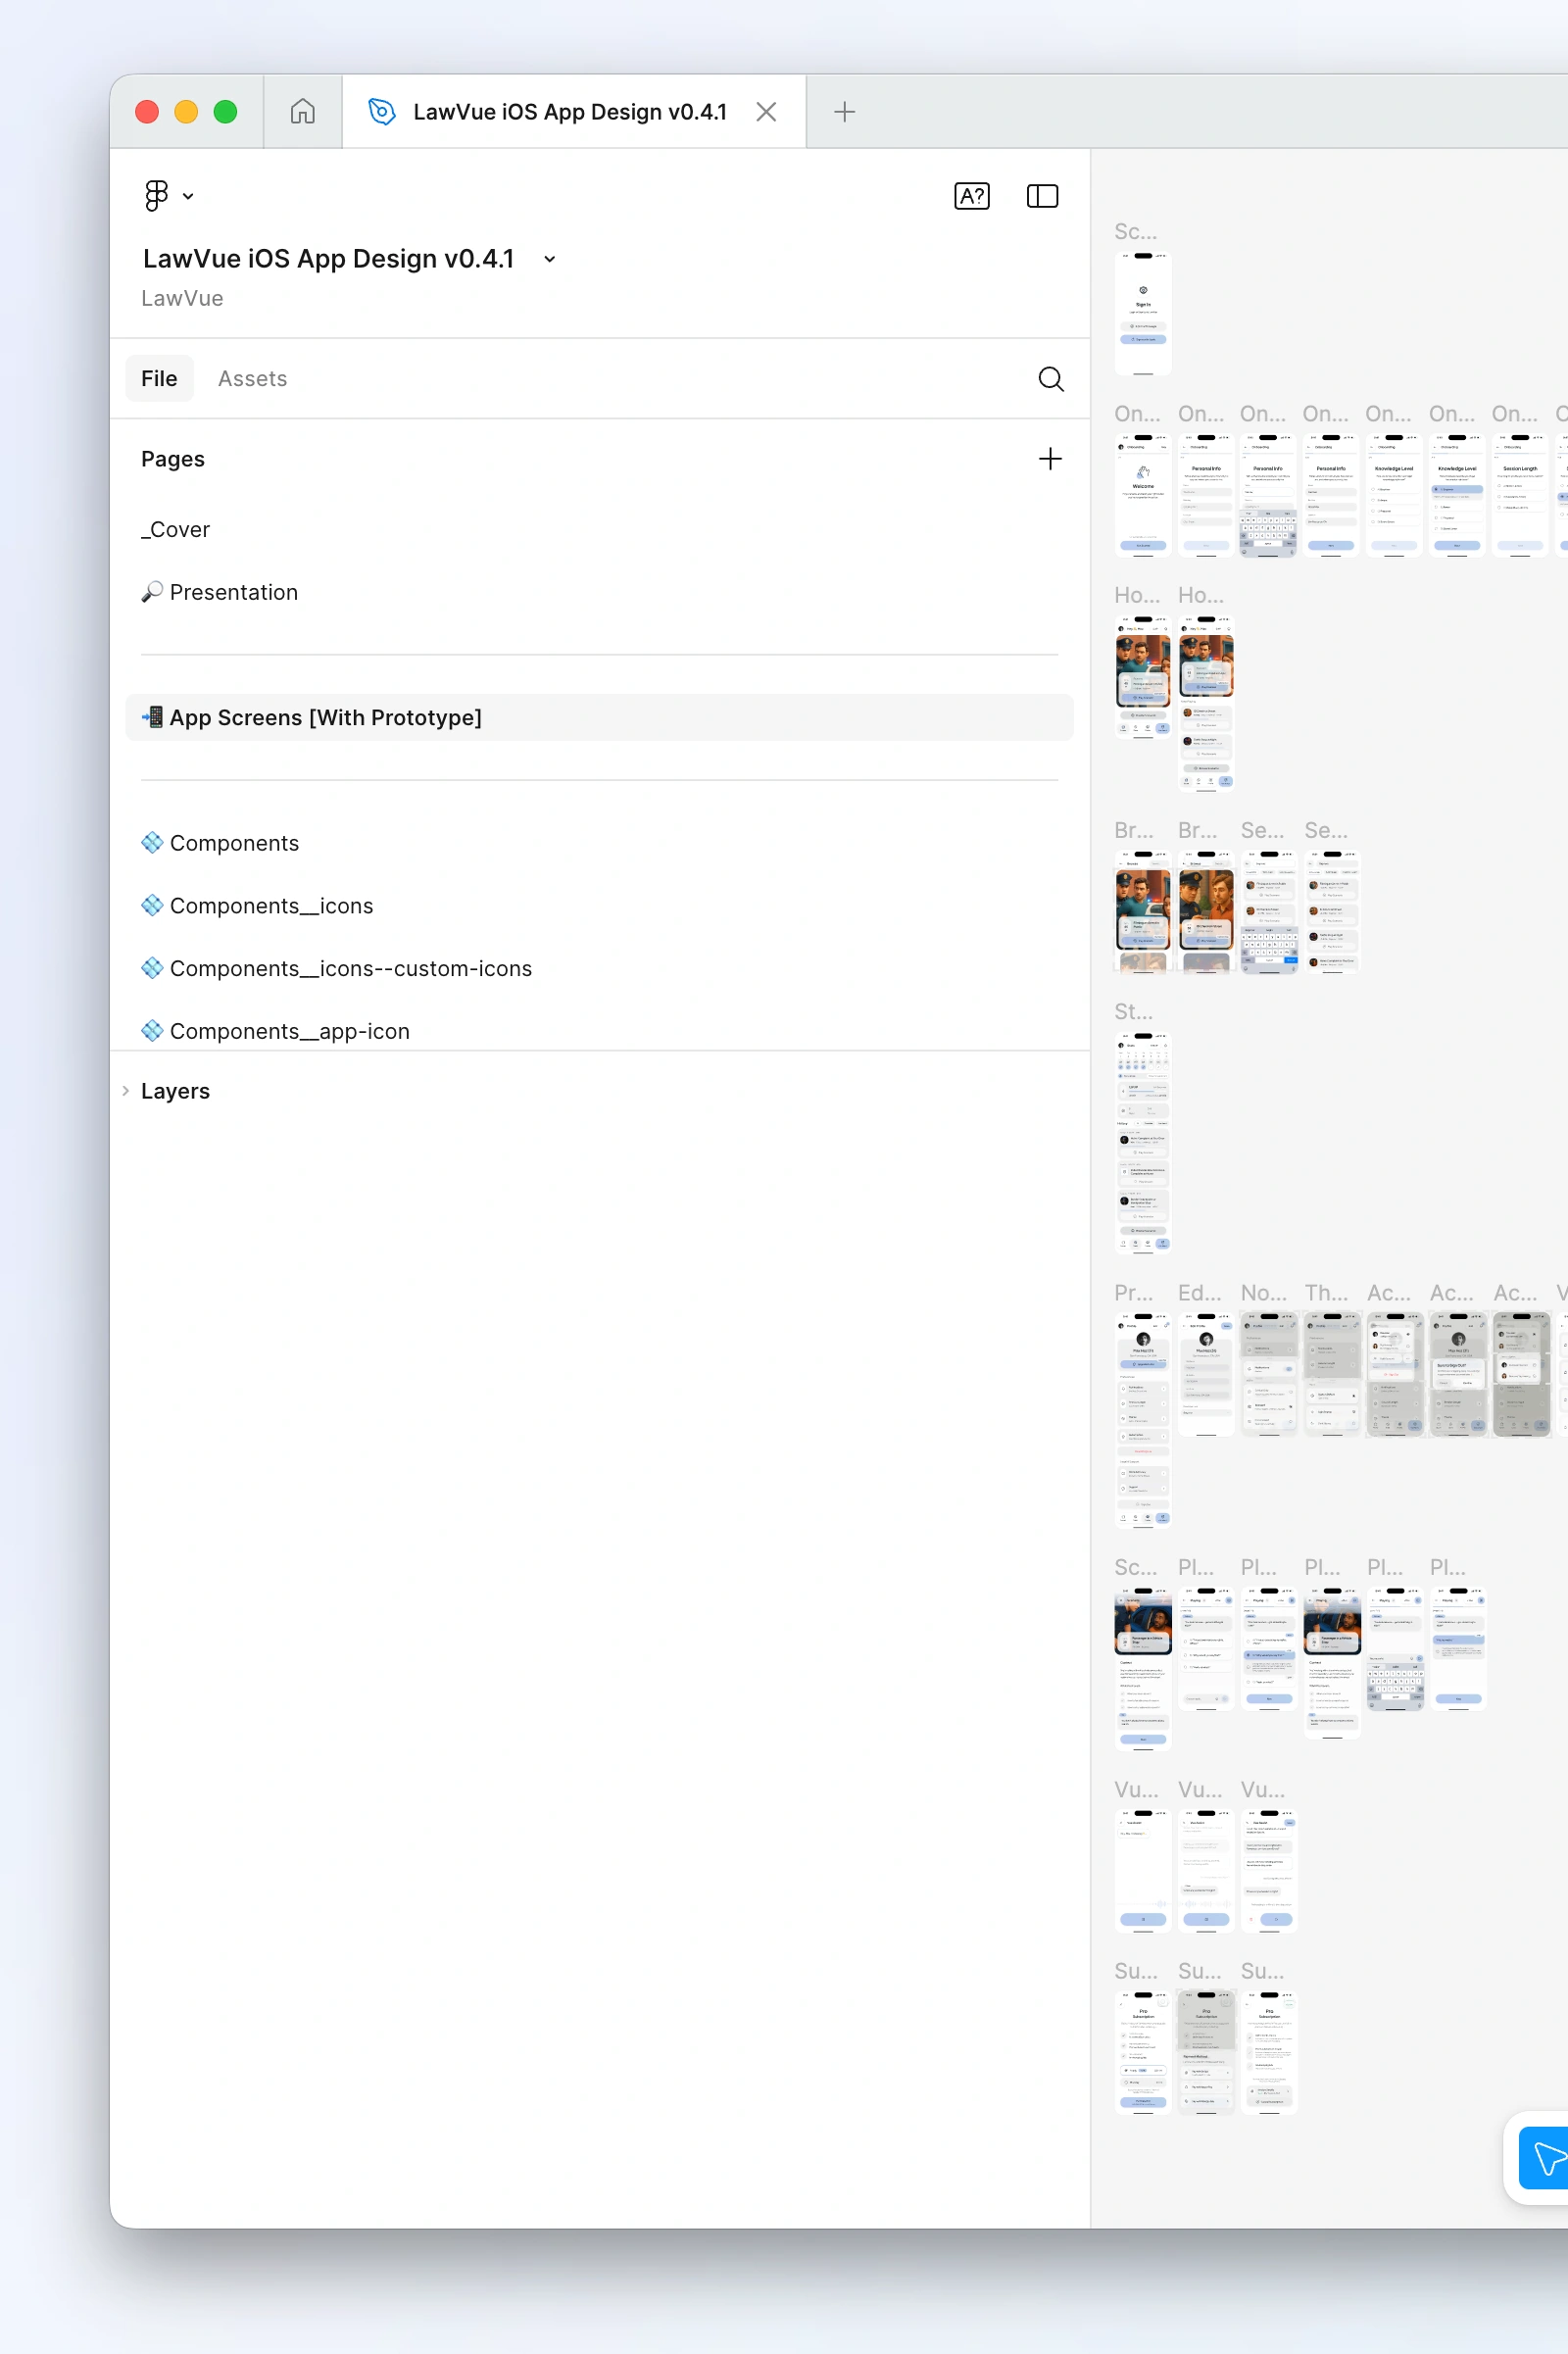Click the LawVue team name link
The height and width of the screenshot is (2354, 1568).
coord(182,298)
